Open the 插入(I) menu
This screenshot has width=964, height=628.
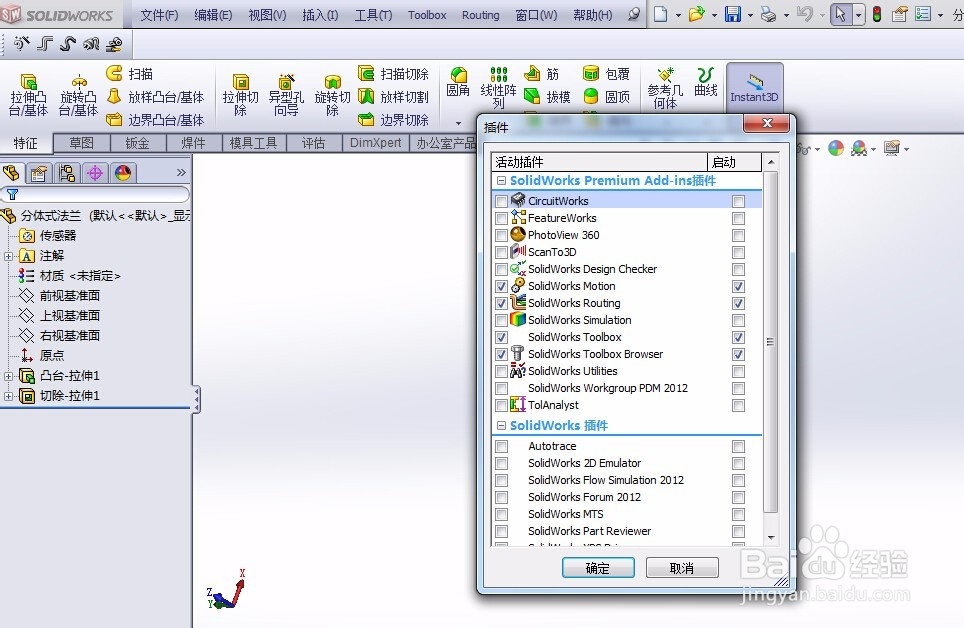320,15
